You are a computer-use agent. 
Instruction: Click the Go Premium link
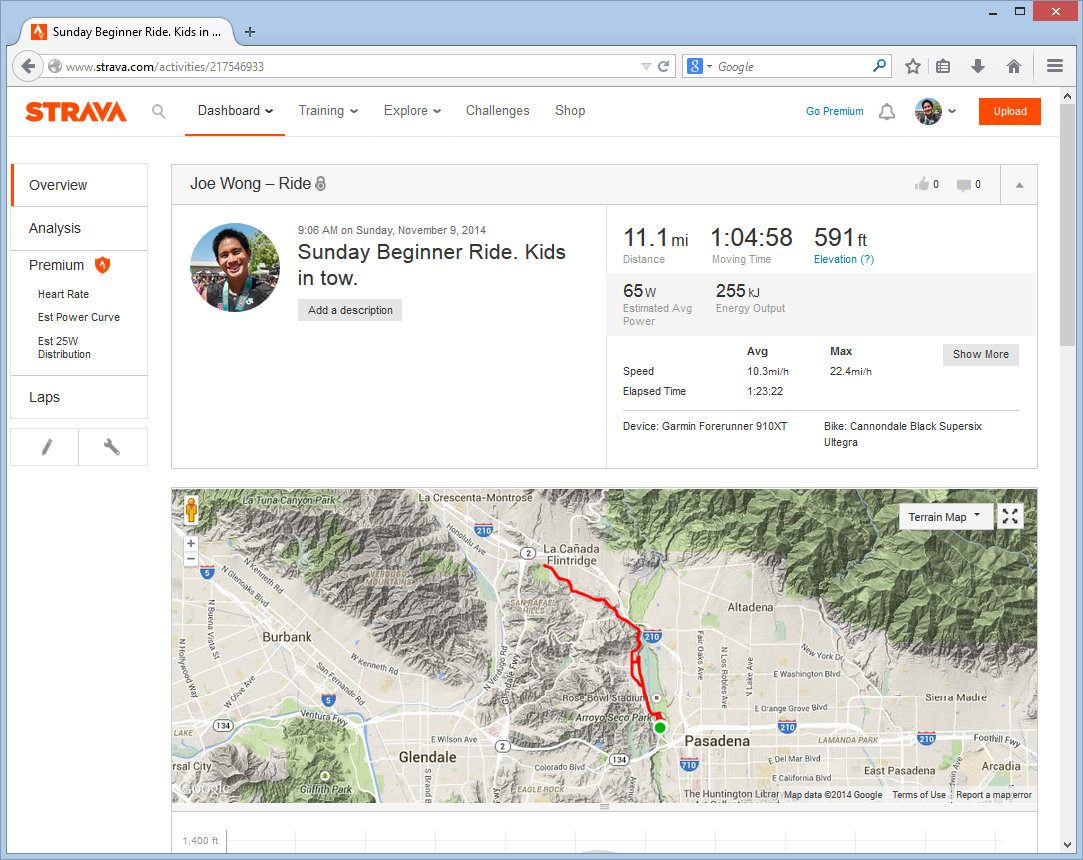834,112
